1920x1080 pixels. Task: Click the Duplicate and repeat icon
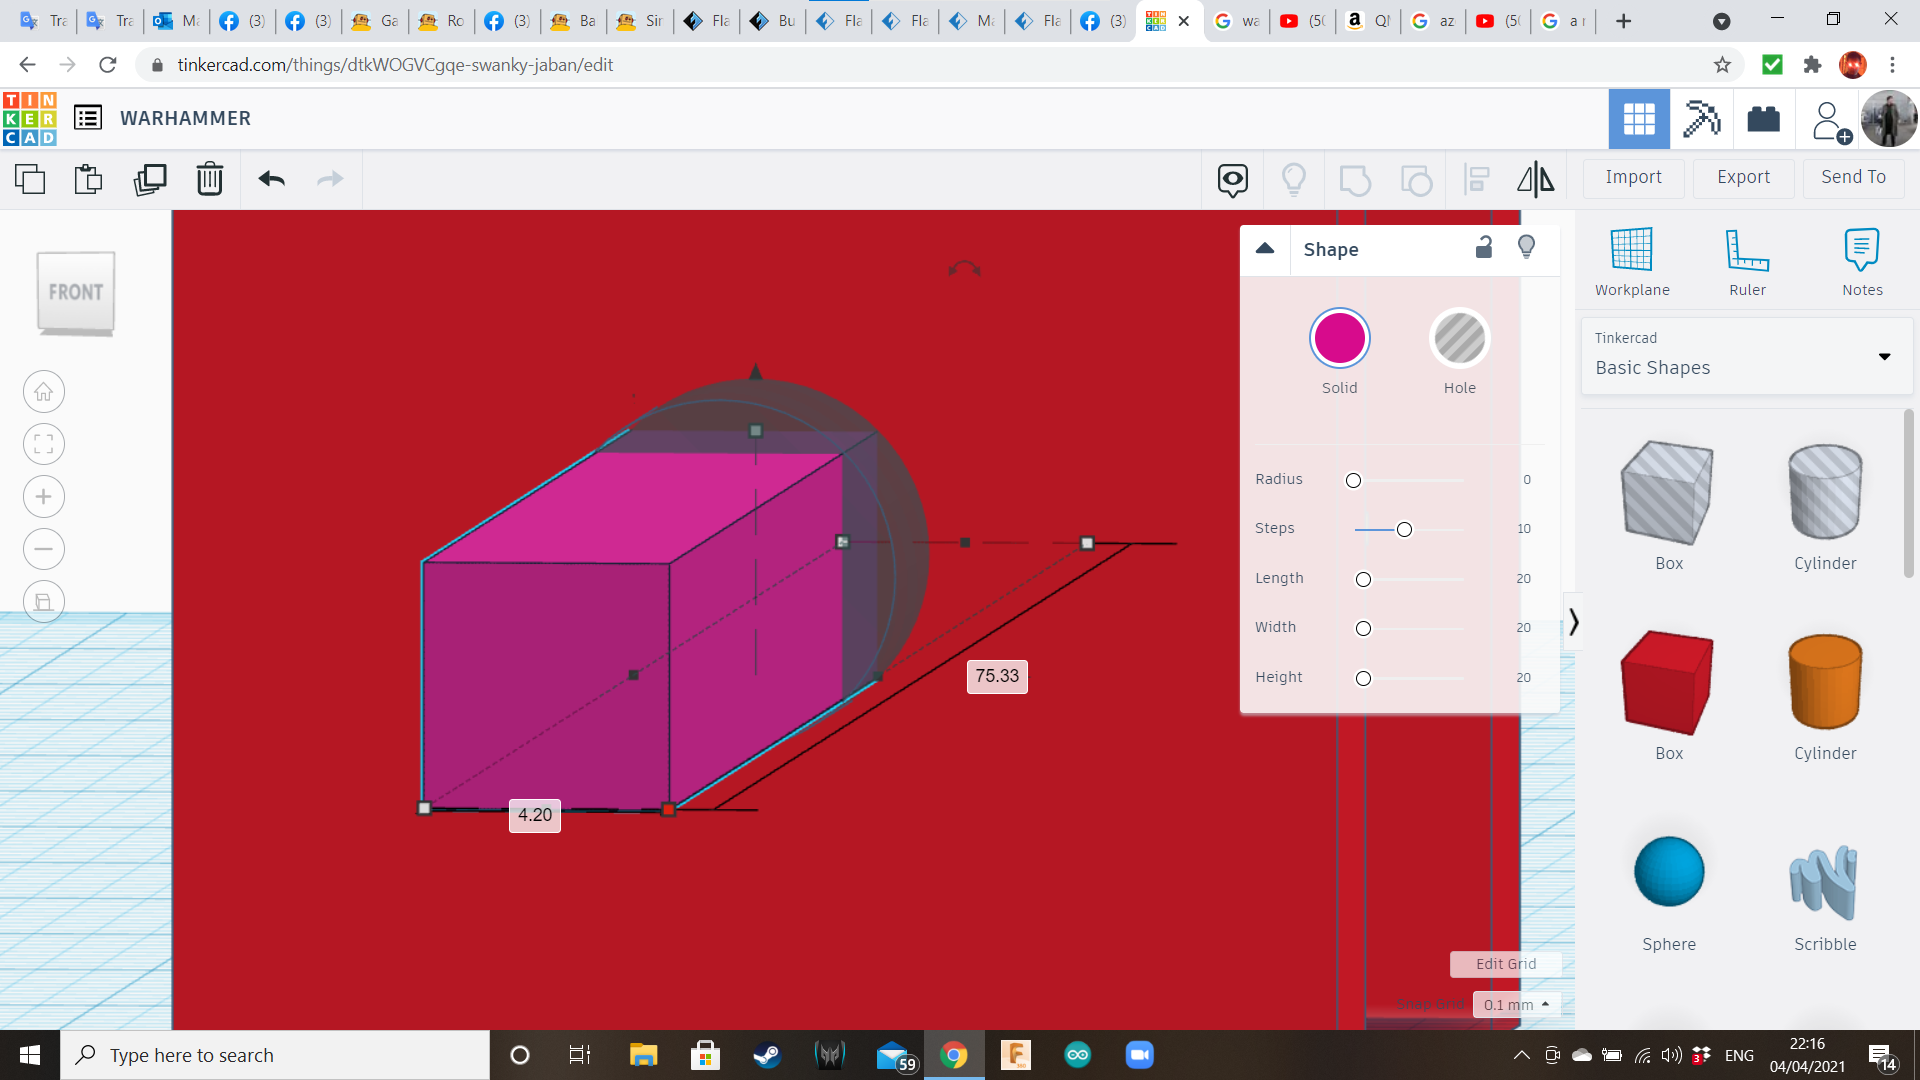click(x=150, y=179)
